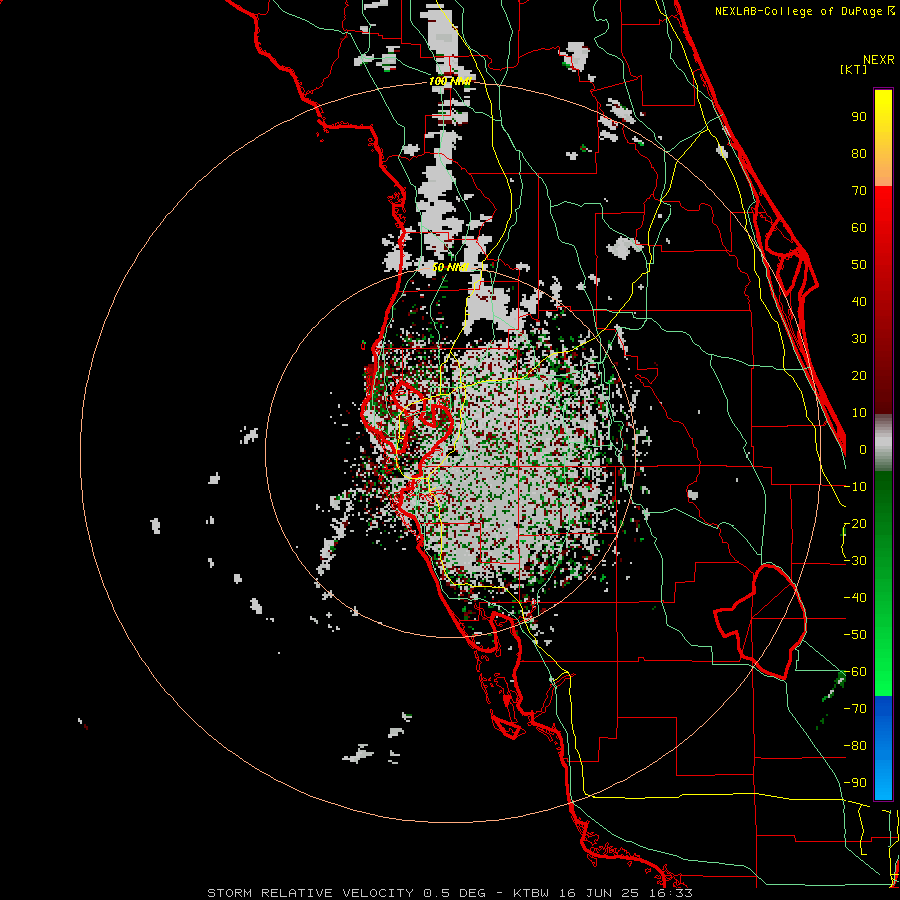Select the 10 knot scale label
Image resolution: width=900 pixels, height=900 pixels.
click(859, 413)
